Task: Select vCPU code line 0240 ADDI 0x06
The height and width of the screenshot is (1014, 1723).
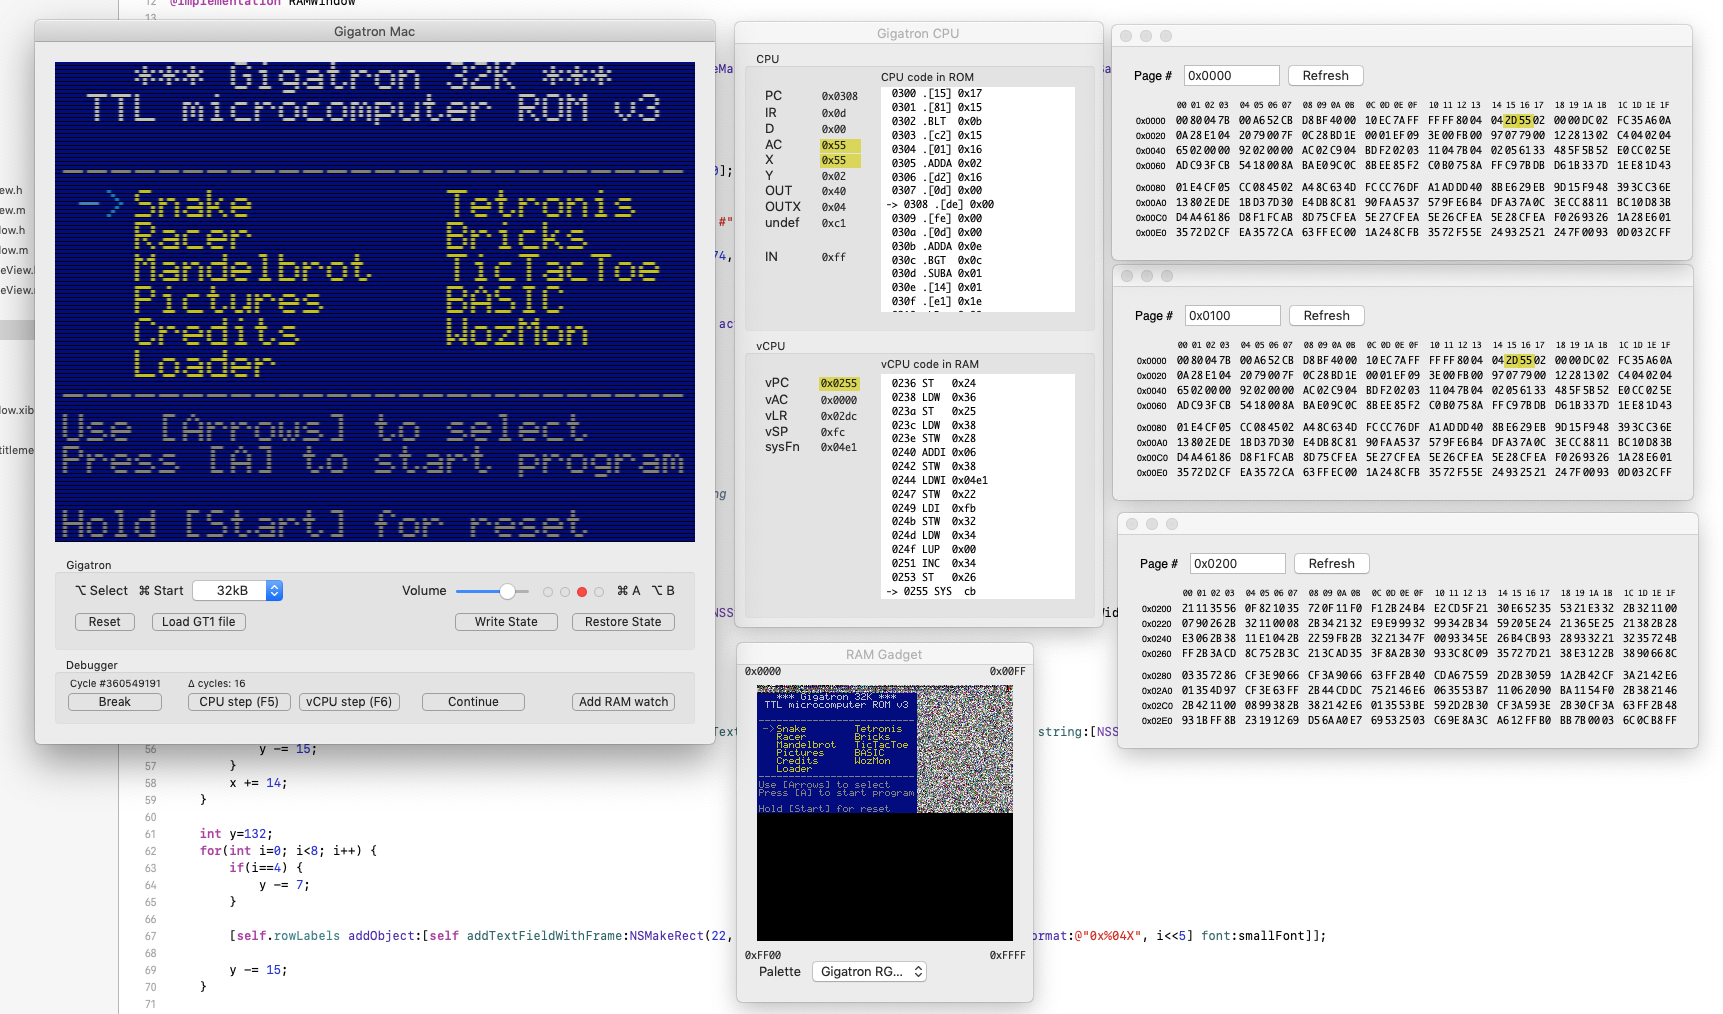Action: [934, 452]
